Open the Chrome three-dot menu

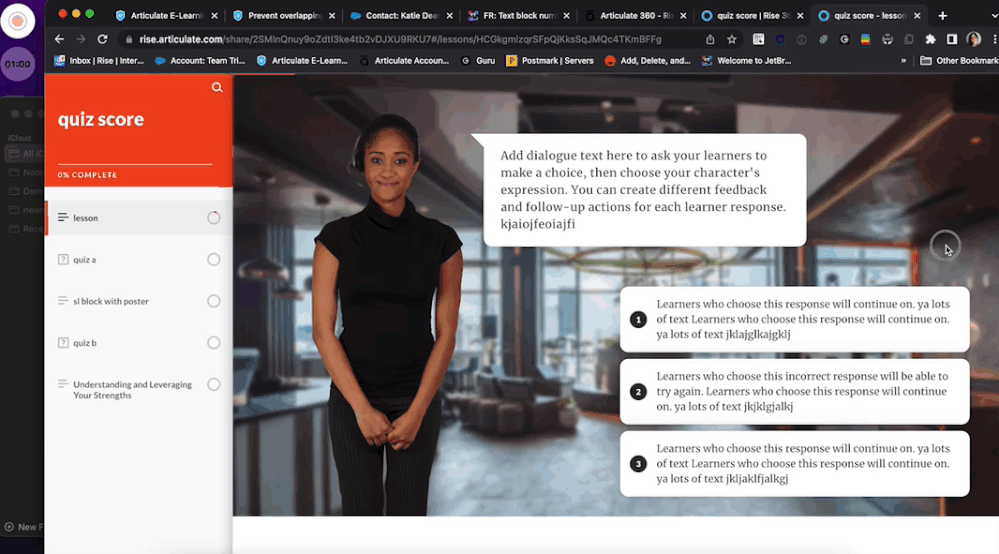click(x=994, y=39)
